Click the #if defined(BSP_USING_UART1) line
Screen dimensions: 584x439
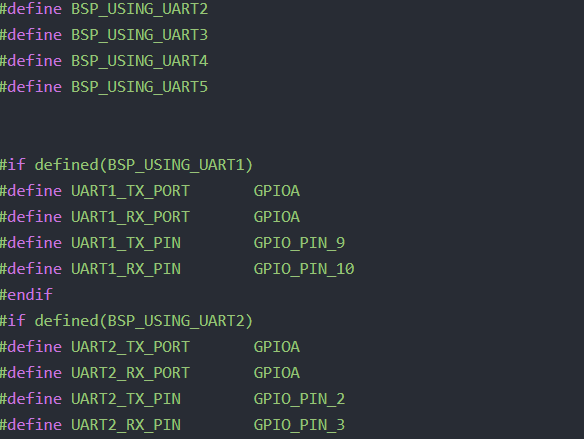click(x=126, y=165)
